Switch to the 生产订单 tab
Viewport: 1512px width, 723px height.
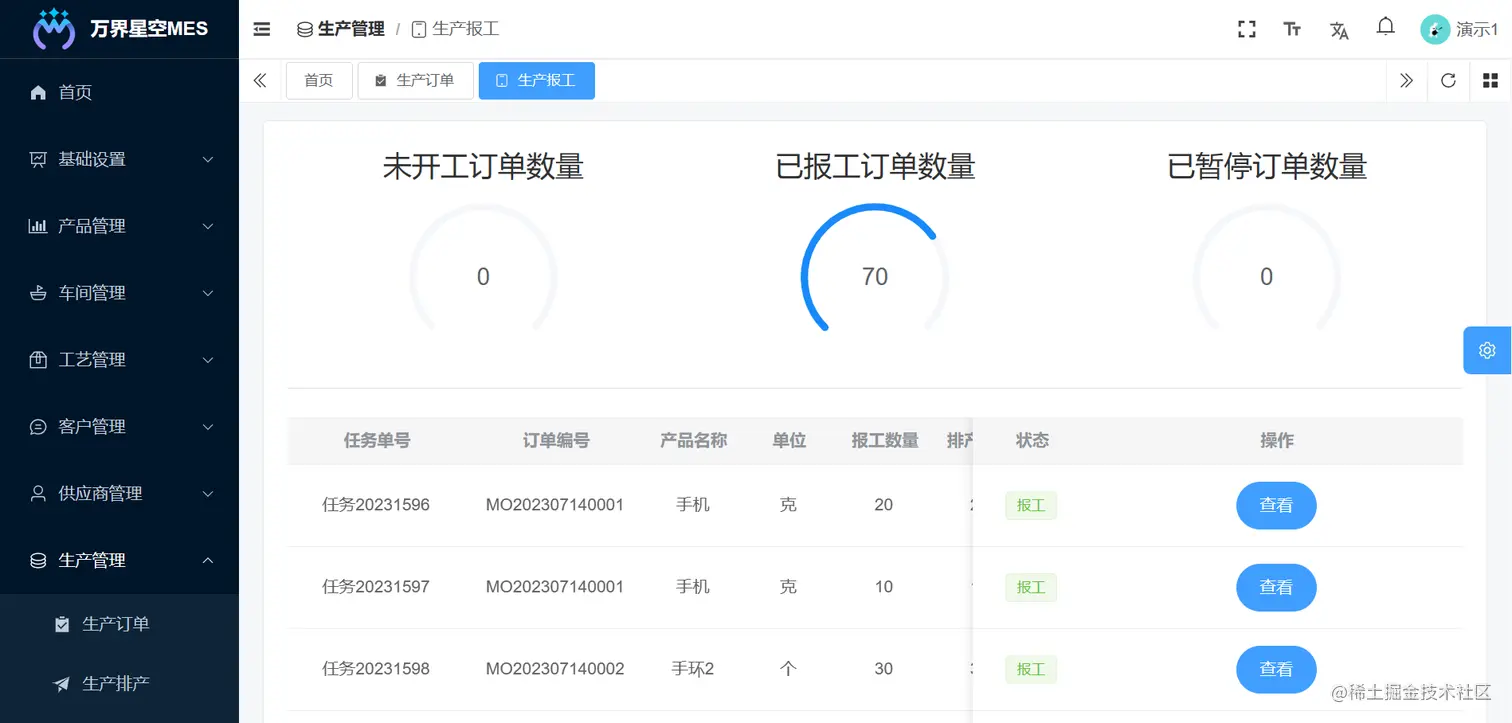(415, 80)
